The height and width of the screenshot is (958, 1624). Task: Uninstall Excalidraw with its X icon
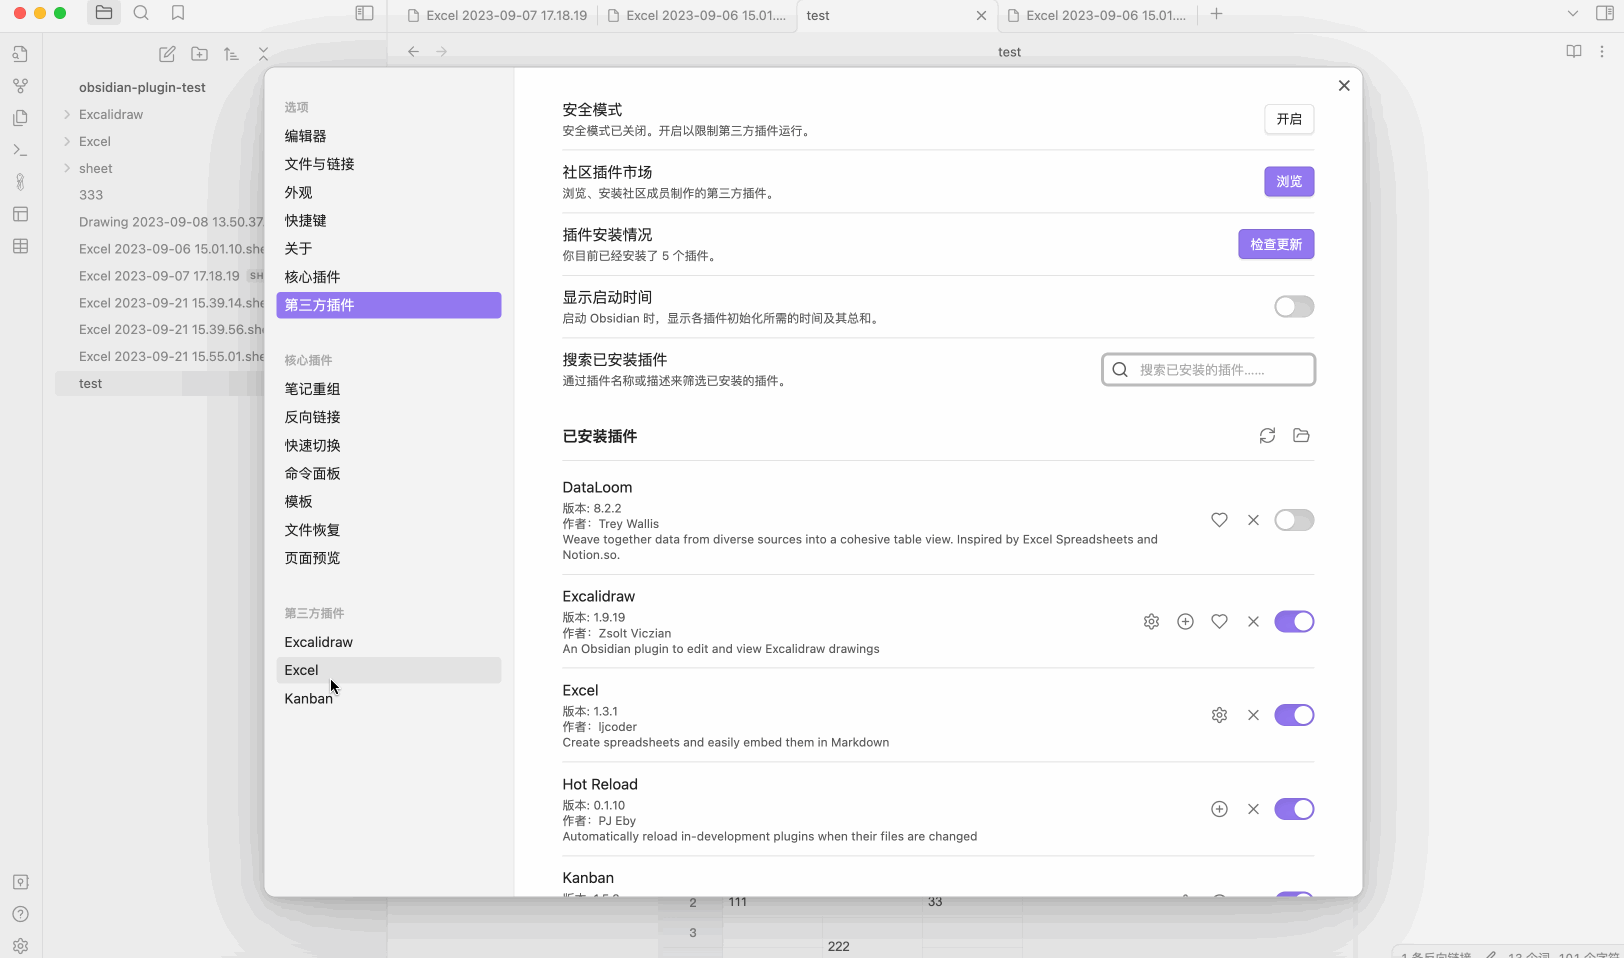click(x=1253, y=622)
